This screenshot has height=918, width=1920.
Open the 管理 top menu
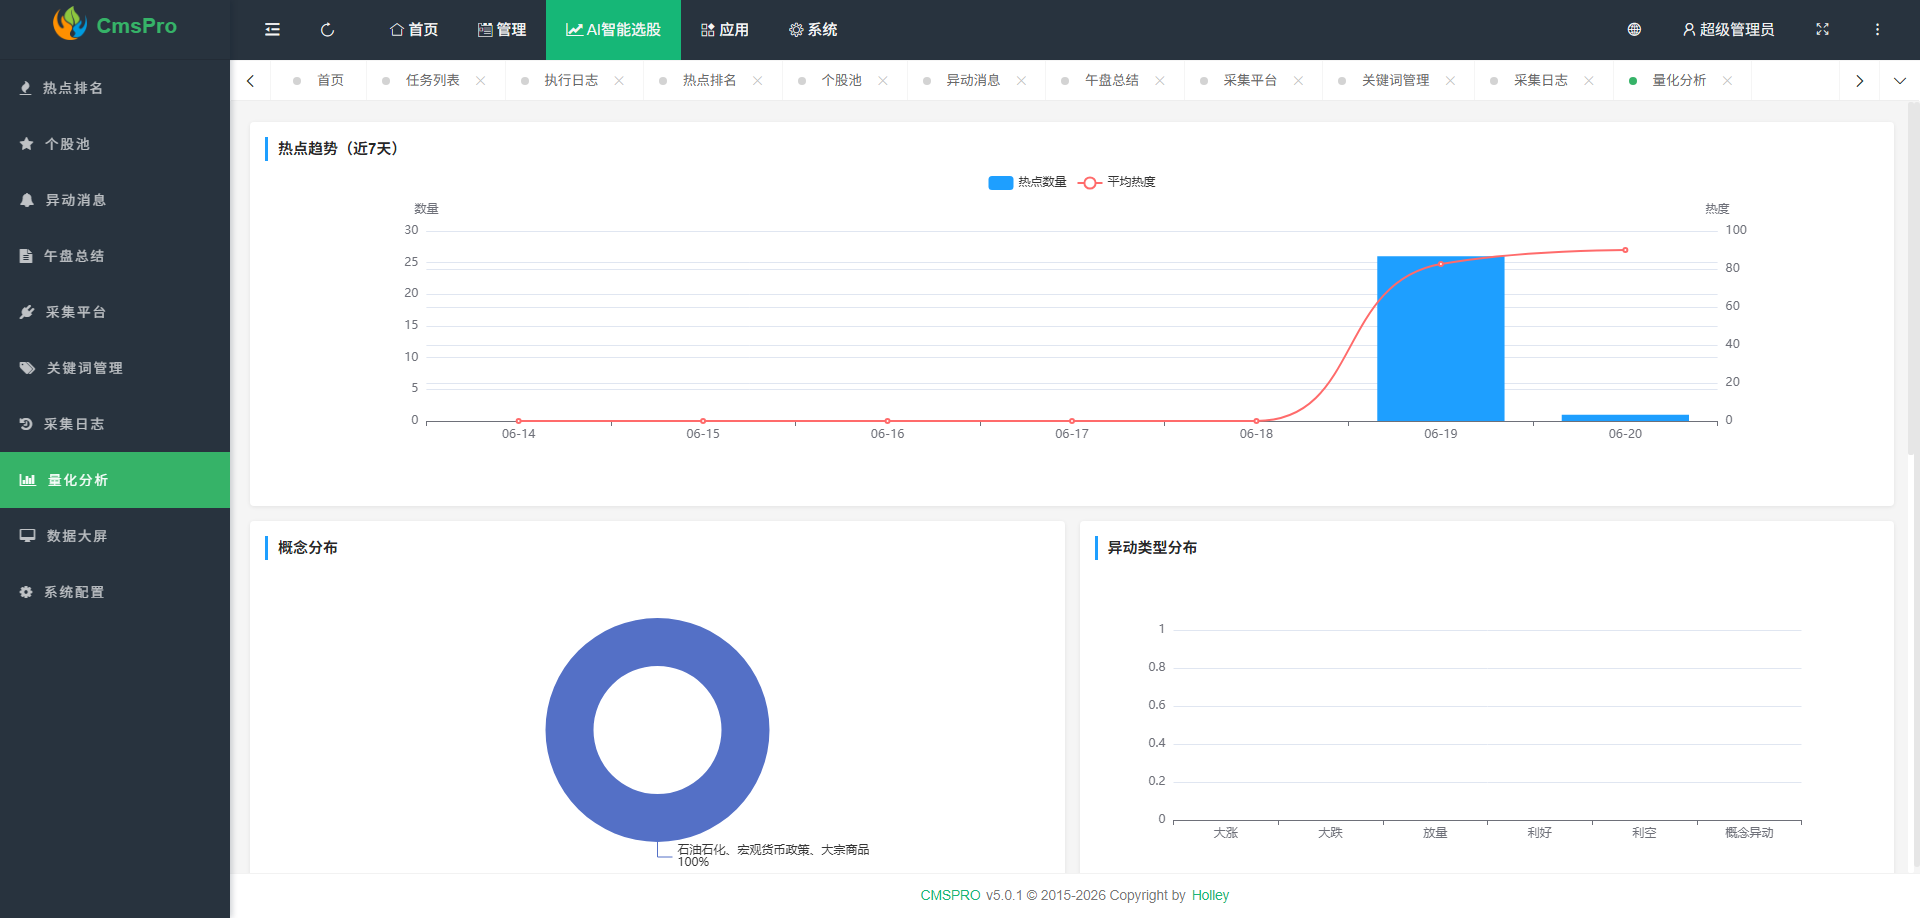click(502, 30)
